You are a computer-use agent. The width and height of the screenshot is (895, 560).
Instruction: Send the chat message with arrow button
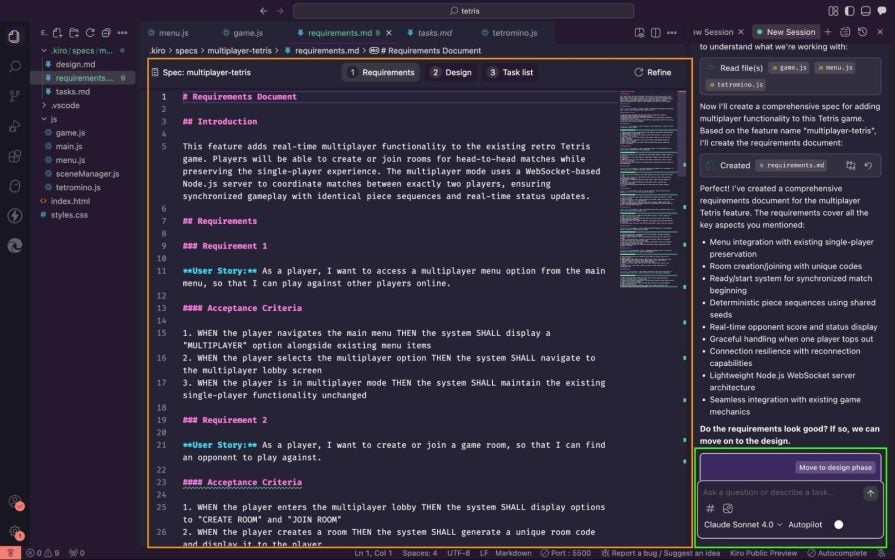click(x=870, y=493)
